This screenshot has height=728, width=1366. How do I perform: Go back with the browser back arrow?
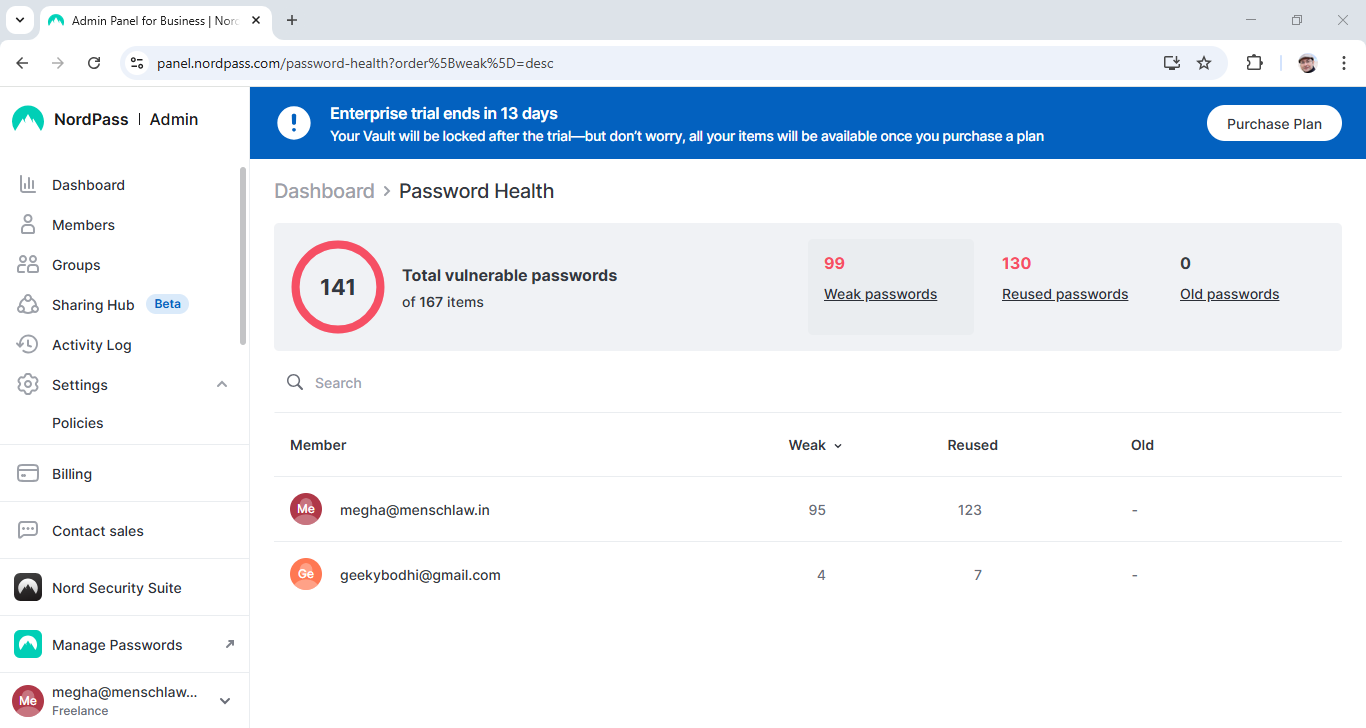[x=22, y=63]
